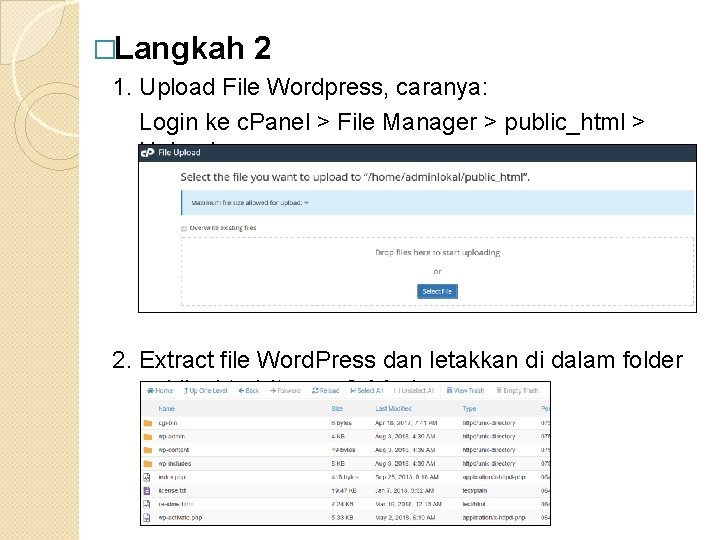Click the wp-includes folder icon
Screen dimensions: 720x540
point(147,464)
